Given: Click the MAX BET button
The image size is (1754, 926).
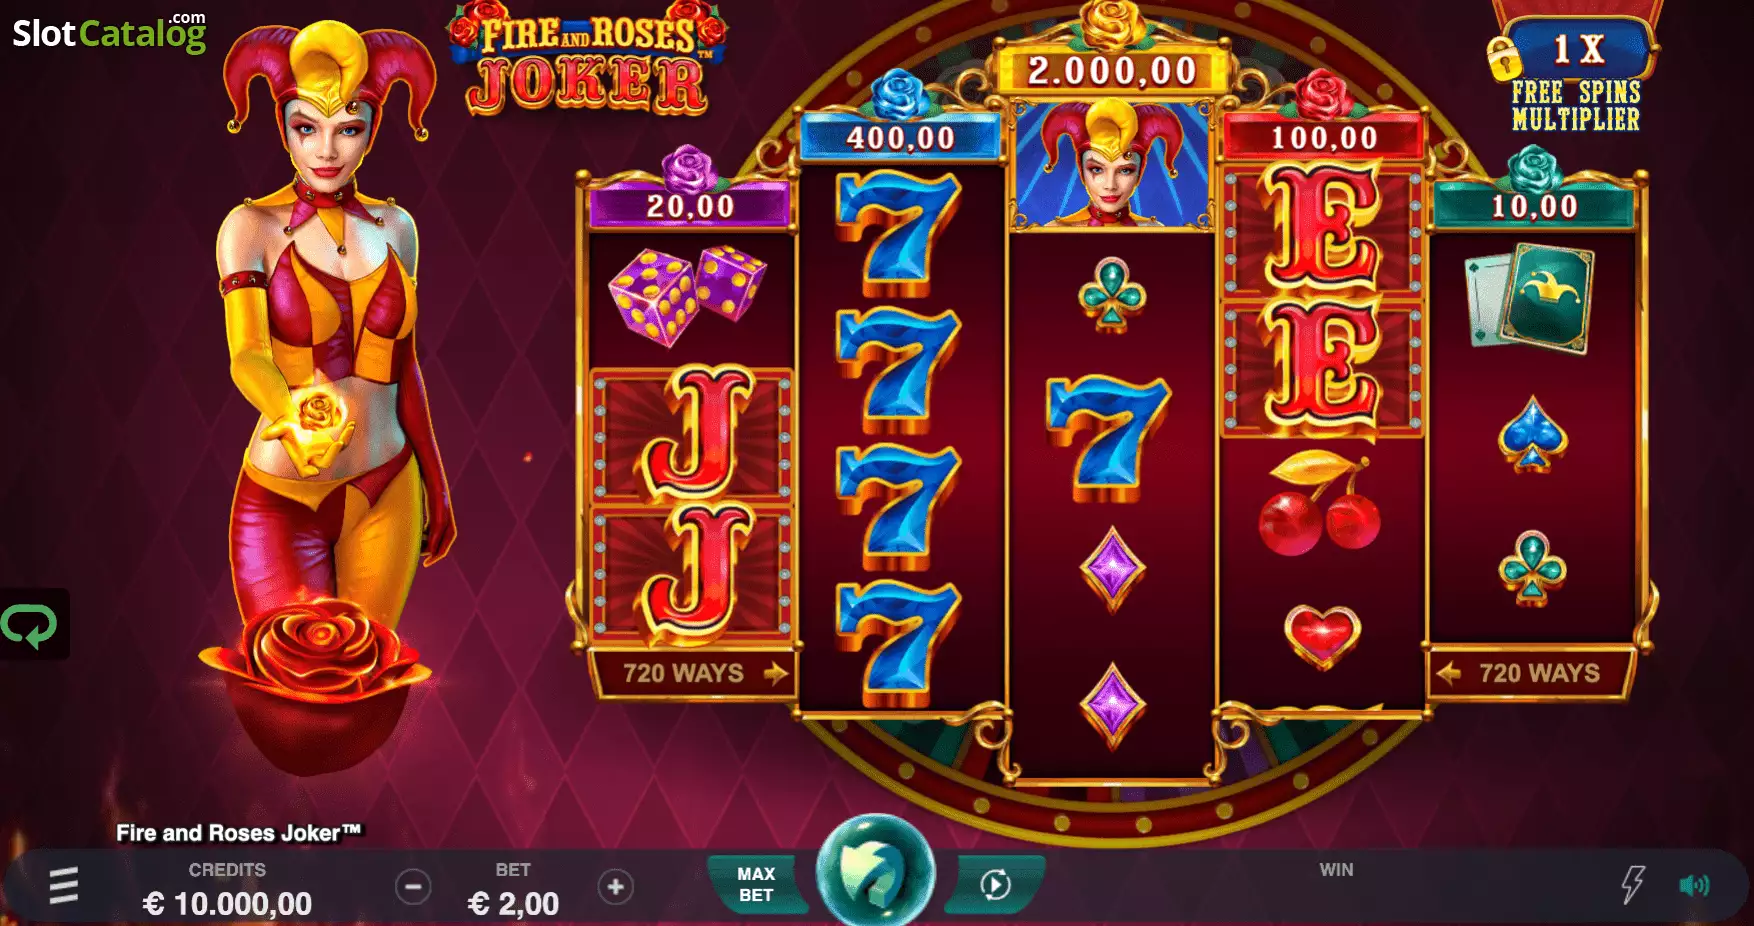Looking at the screenshot, I should coord(756,885).
